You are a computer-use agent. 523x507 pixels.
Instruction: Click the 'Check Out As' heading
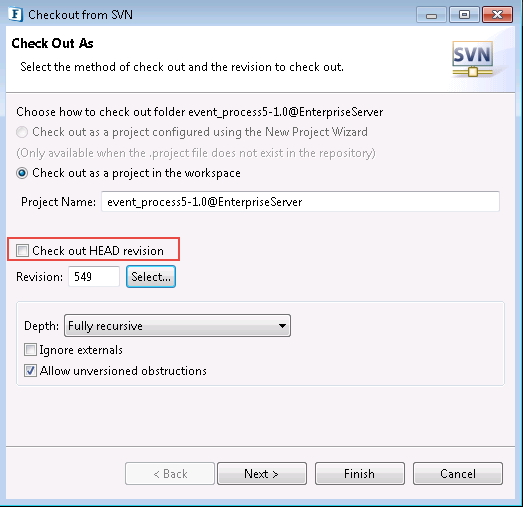[52, 43]
